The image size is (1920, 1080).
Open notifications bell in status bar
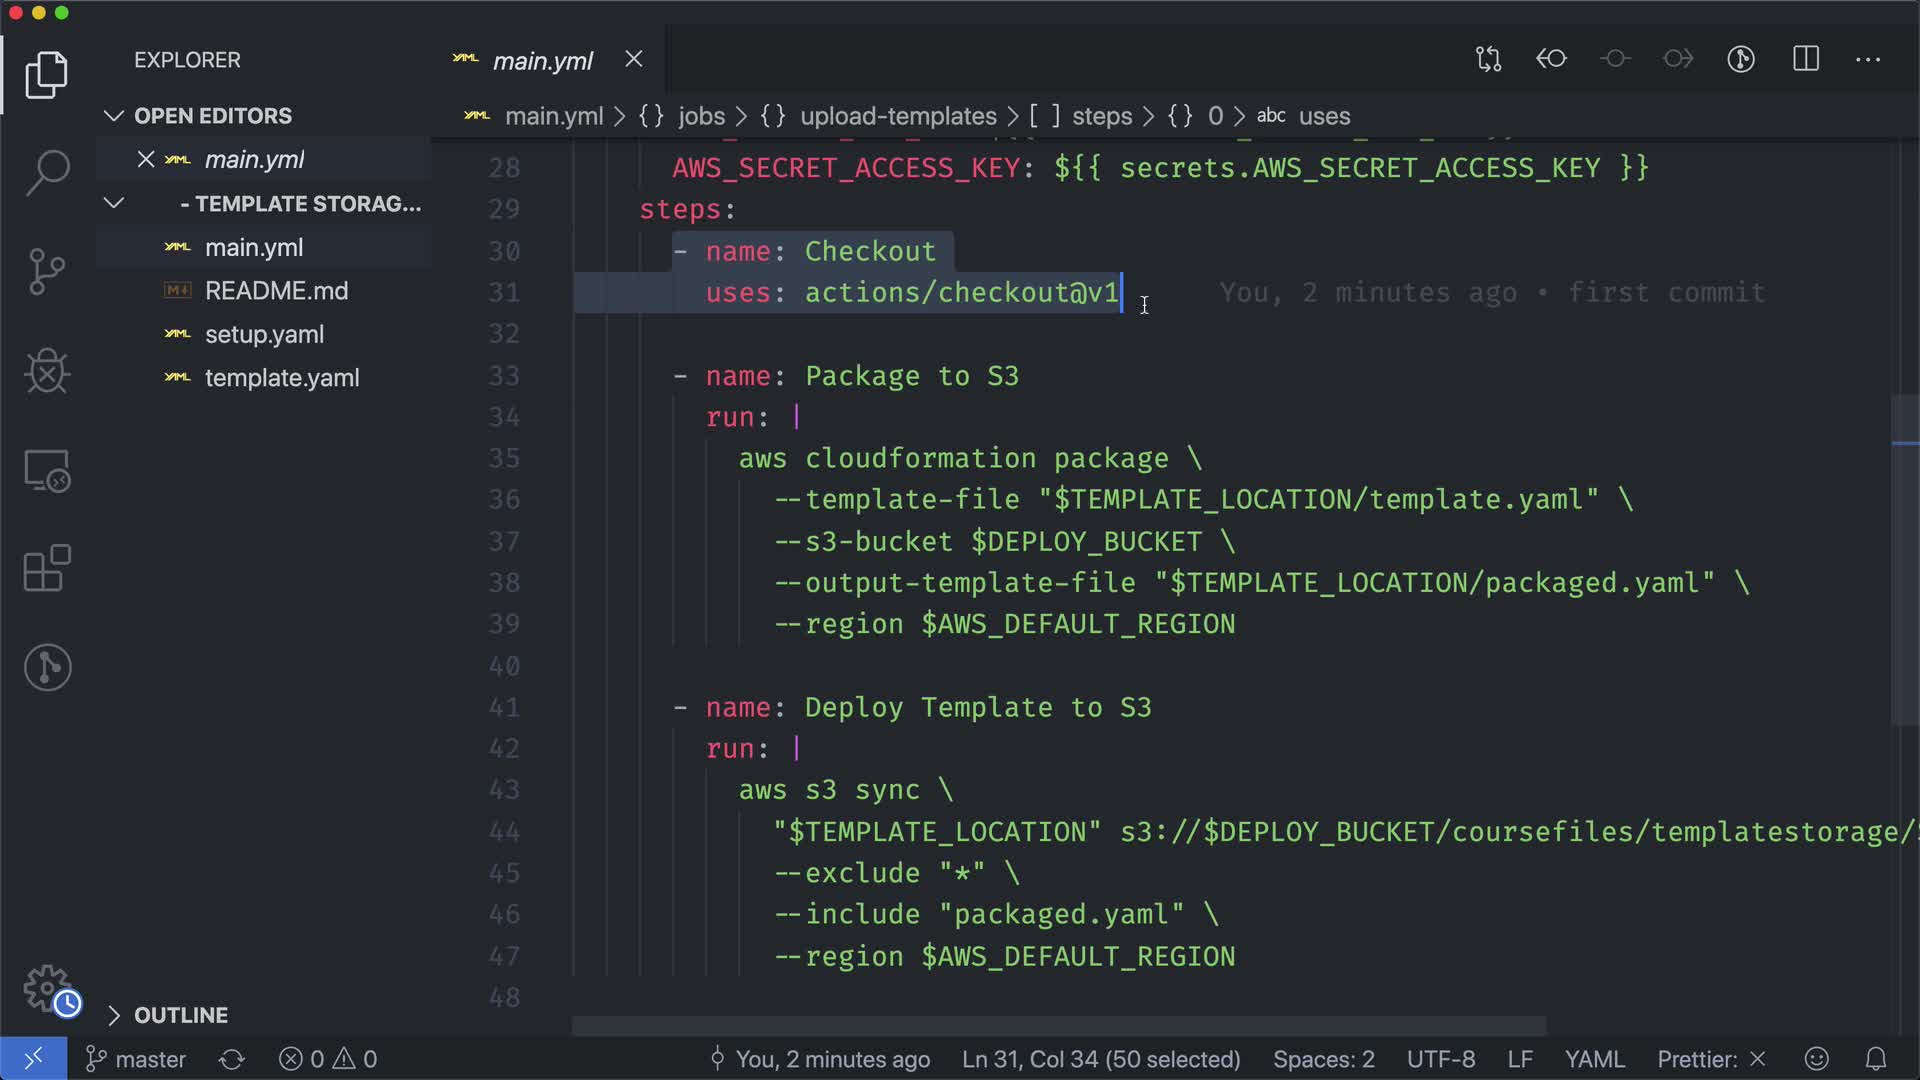[1876, 1059]
